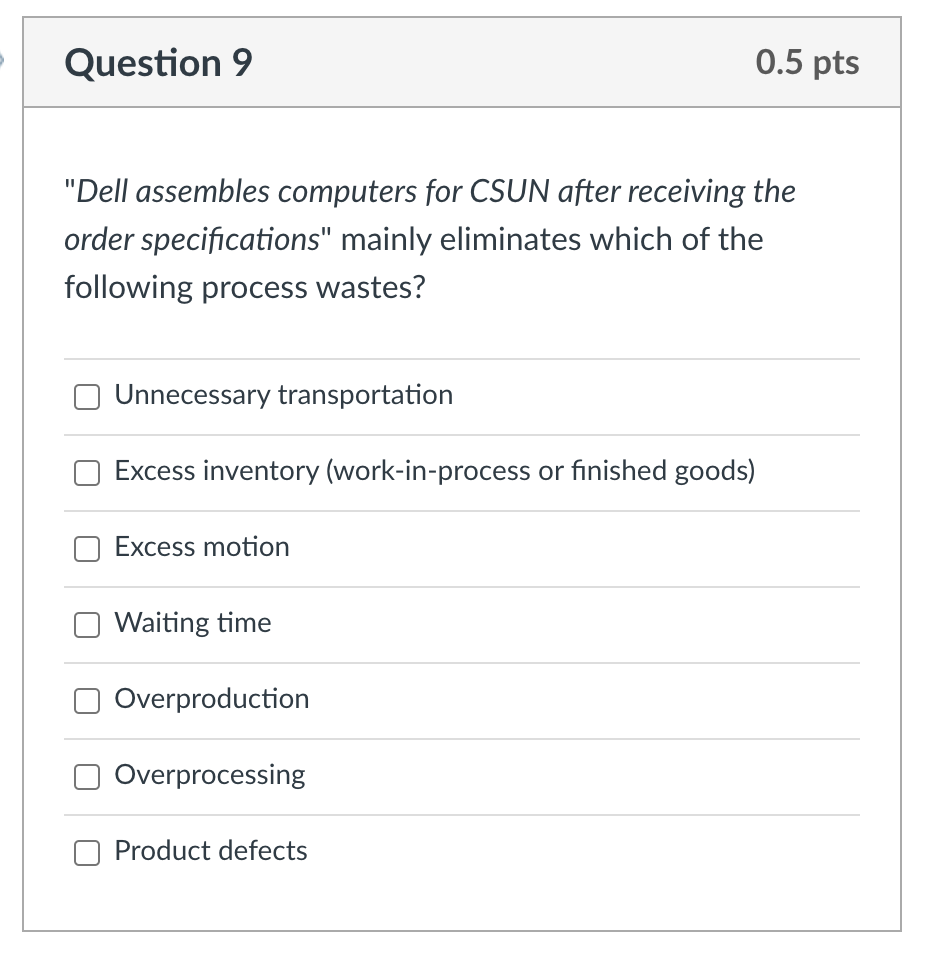Image resolution: width=940 pixels, height=968 pixels.
Task: Select Excess inventory as an answer
Action: (x=86, y=473)
